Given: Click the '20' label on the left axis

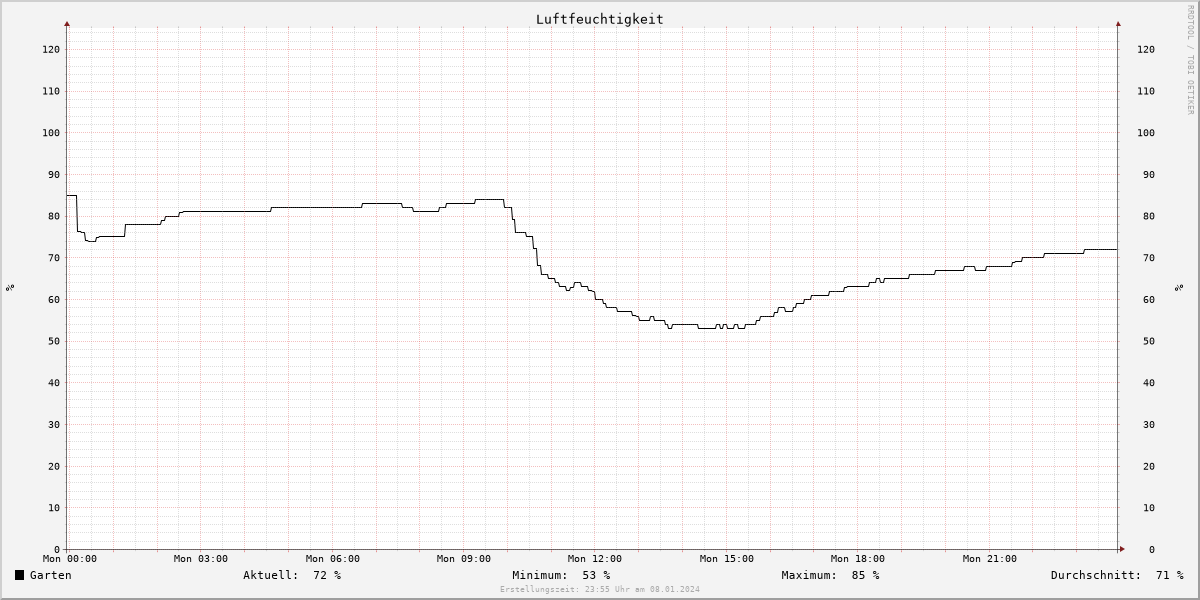Looking at the screenshot, I should [54, 466].
